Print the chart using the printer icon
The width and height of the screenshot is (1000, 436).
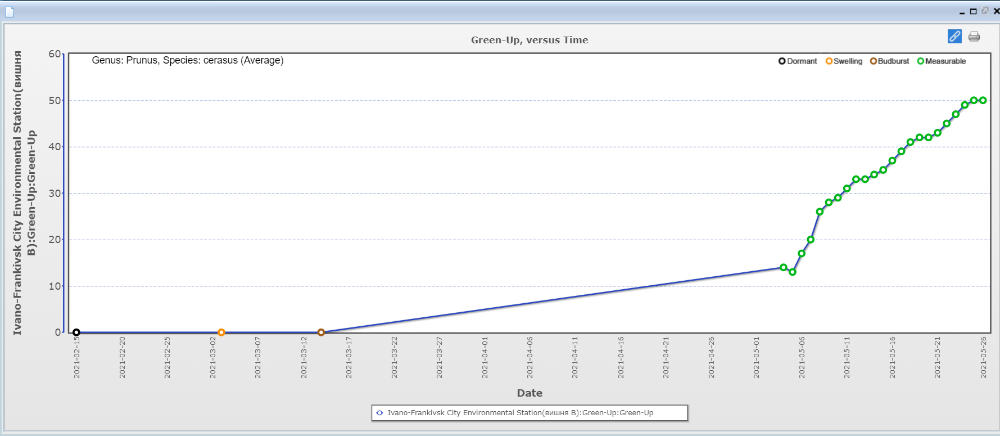974,36
